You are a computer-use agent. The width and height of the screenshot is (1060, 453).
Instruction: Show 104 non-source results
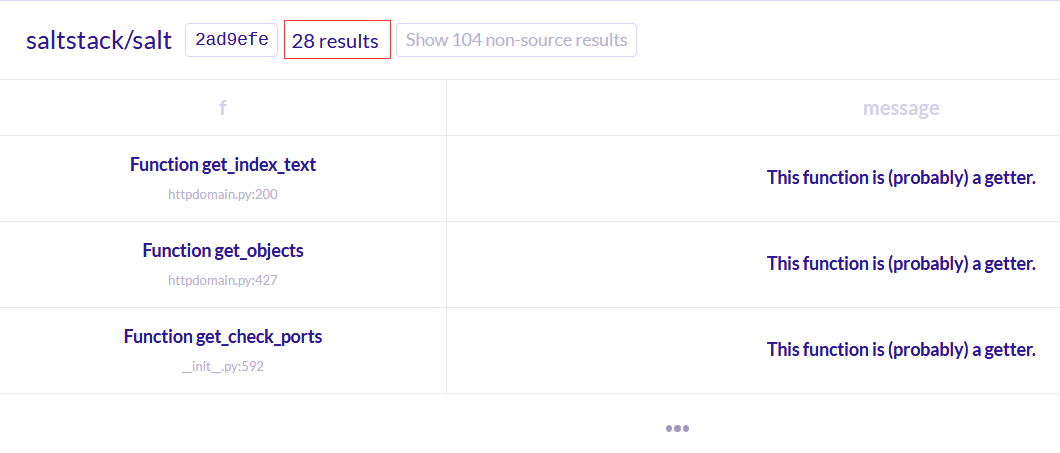[516, 41]
